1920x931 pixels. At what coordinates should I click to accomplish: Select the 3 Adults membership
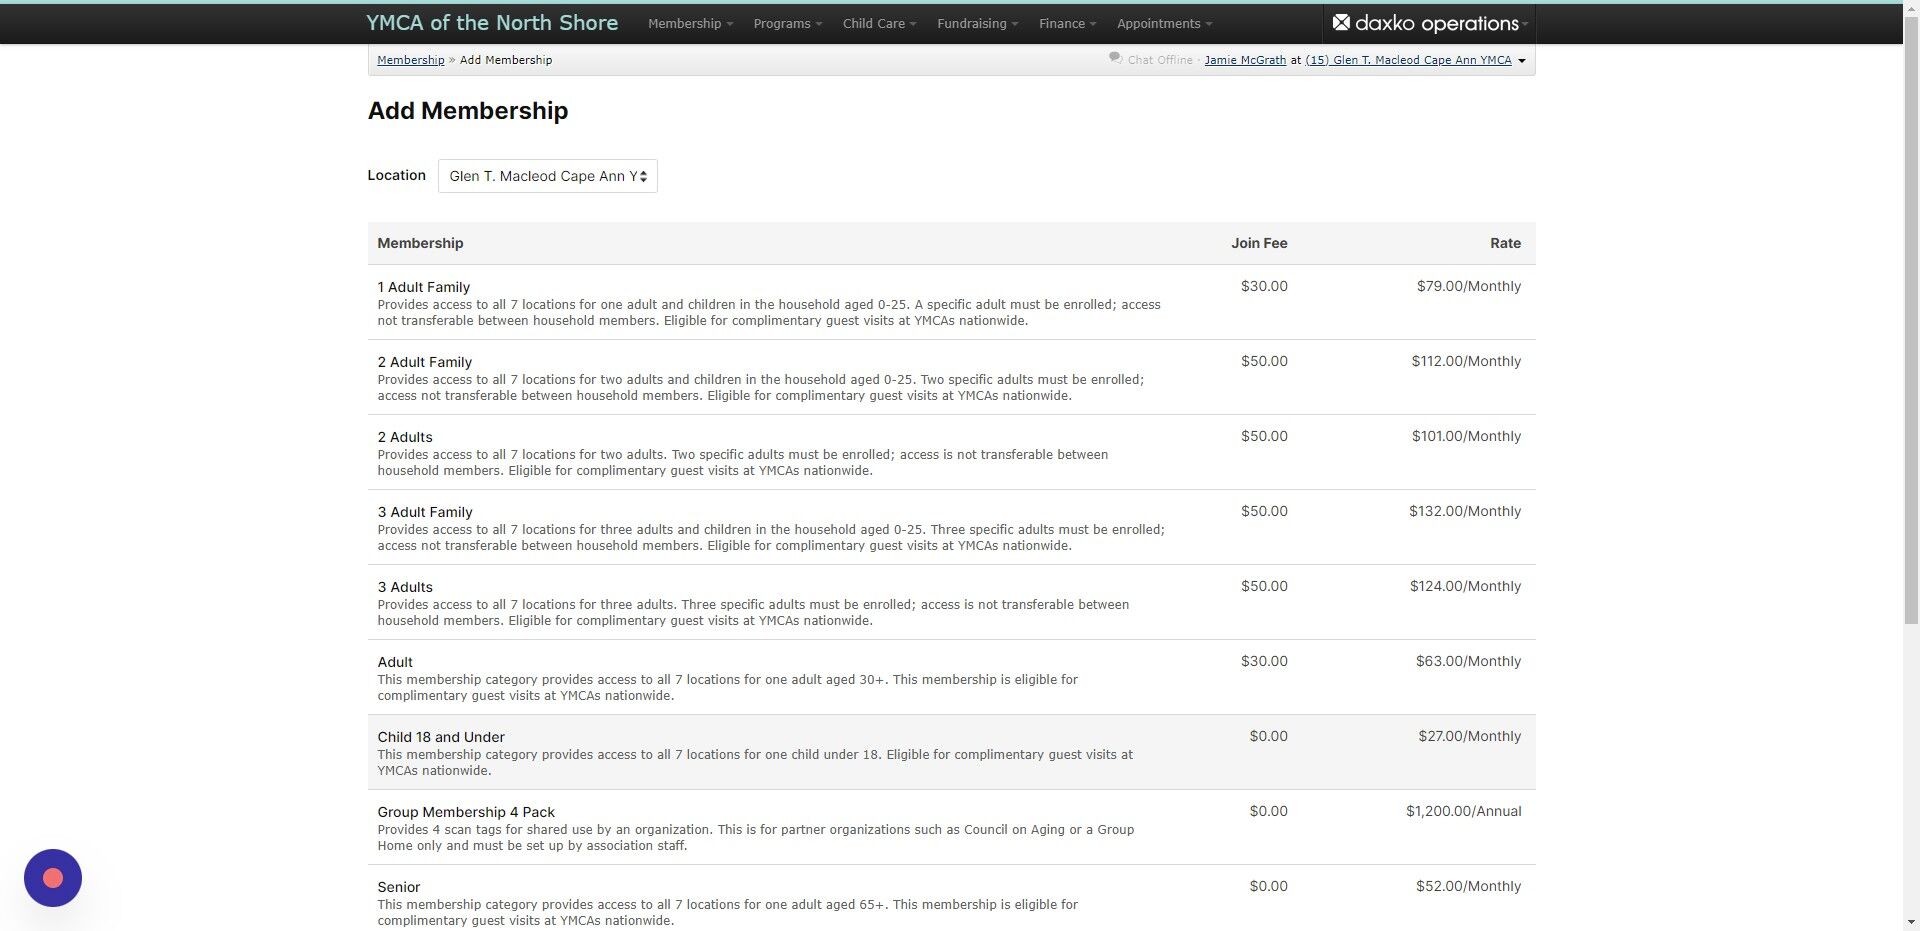405,587
